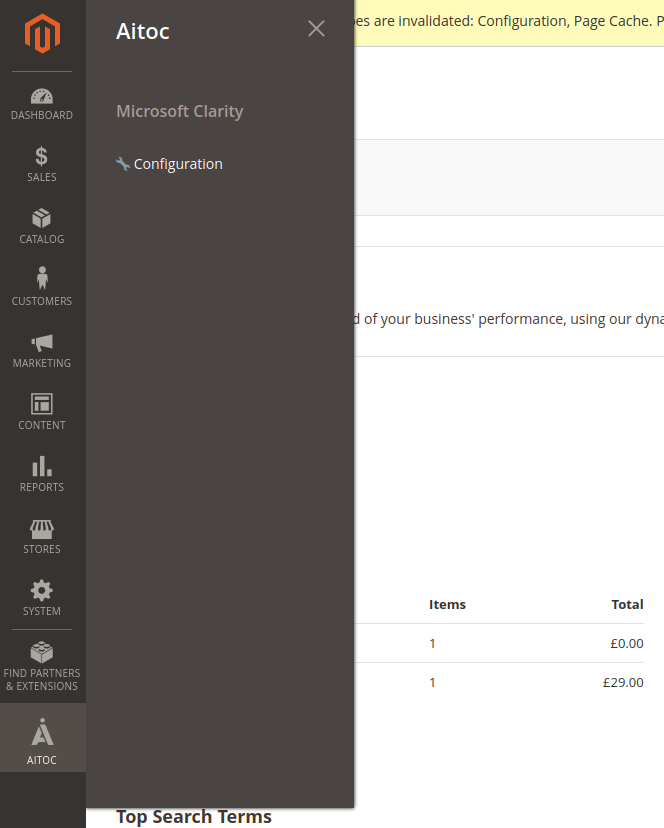Open Find Partners & Extensions
This screenshot has height=828, width=664.
coord(42,666)
